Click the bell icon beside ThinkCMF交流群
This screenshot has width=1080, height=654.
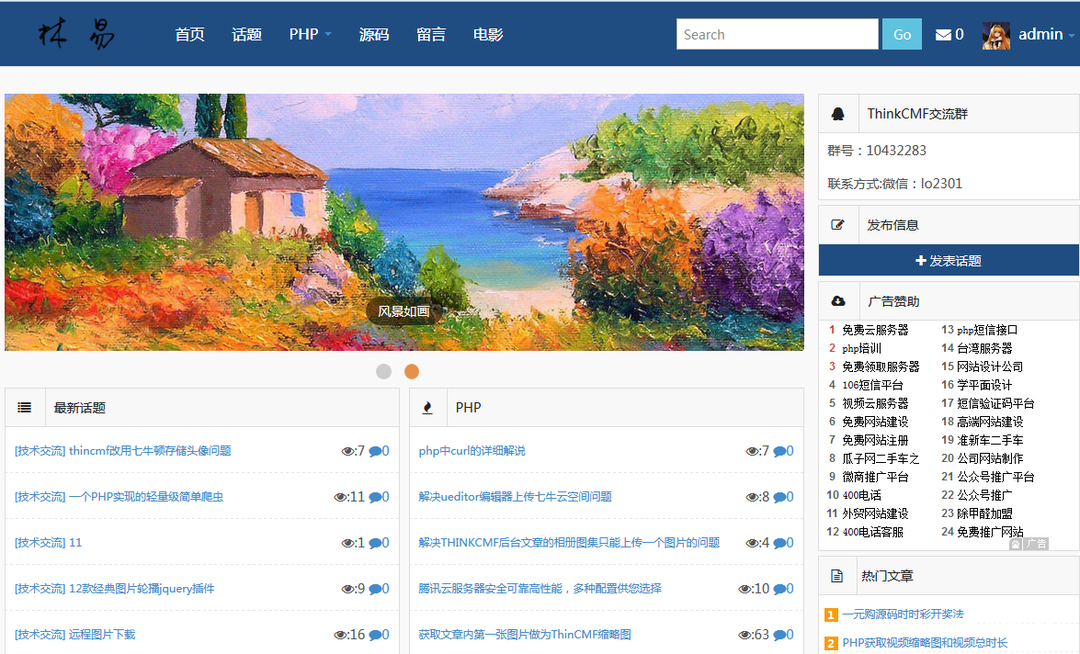point(838,114)
